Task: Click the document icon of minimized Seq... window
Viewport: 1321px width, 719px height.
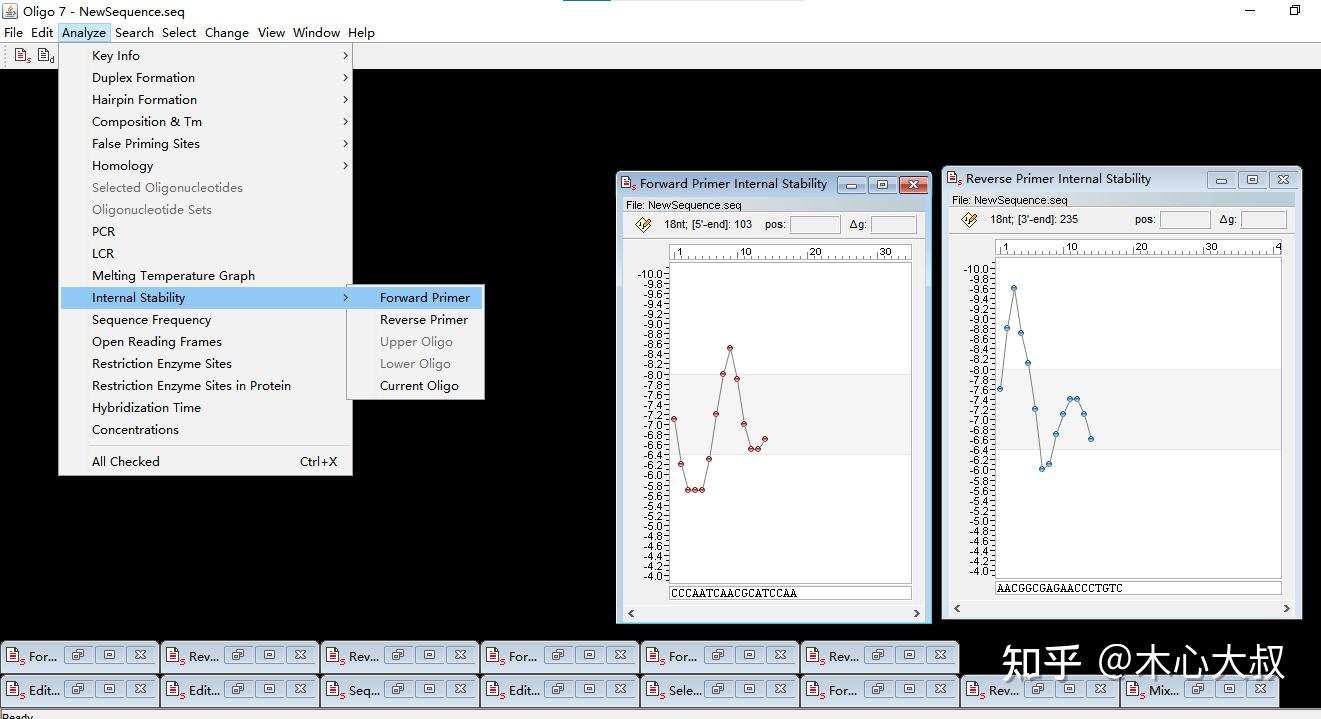Action: click(x=334, y=690)
